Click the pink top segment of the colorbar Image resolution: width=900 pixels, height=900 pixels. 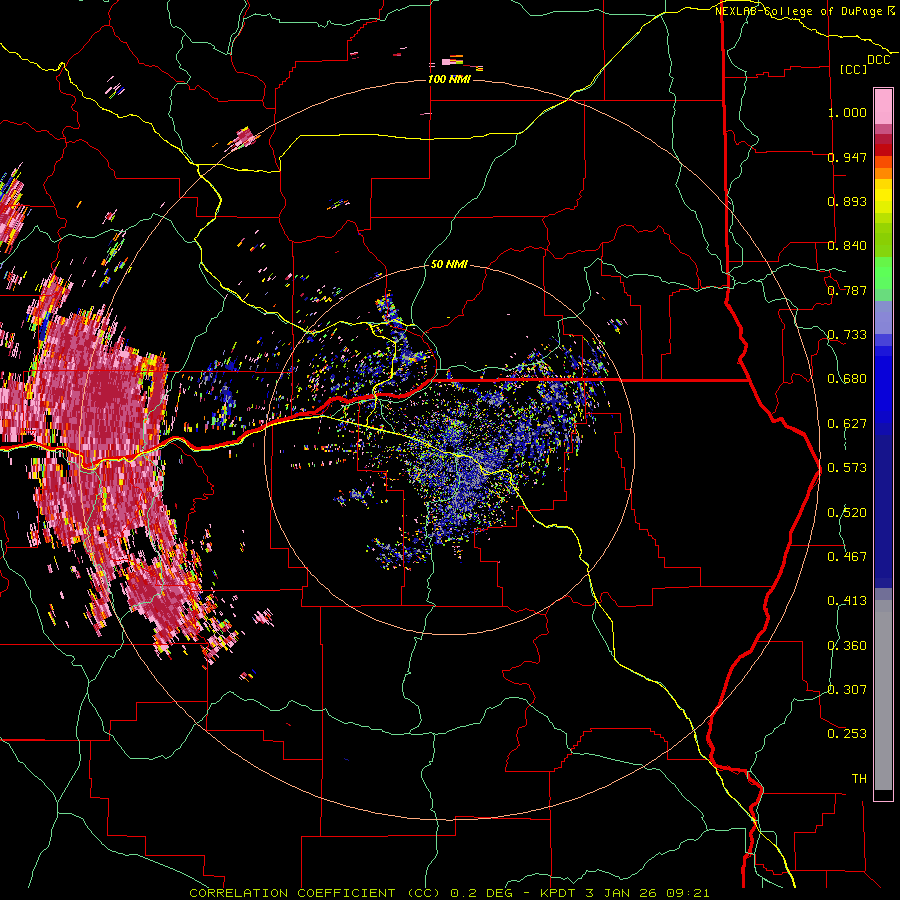point(883,106)
